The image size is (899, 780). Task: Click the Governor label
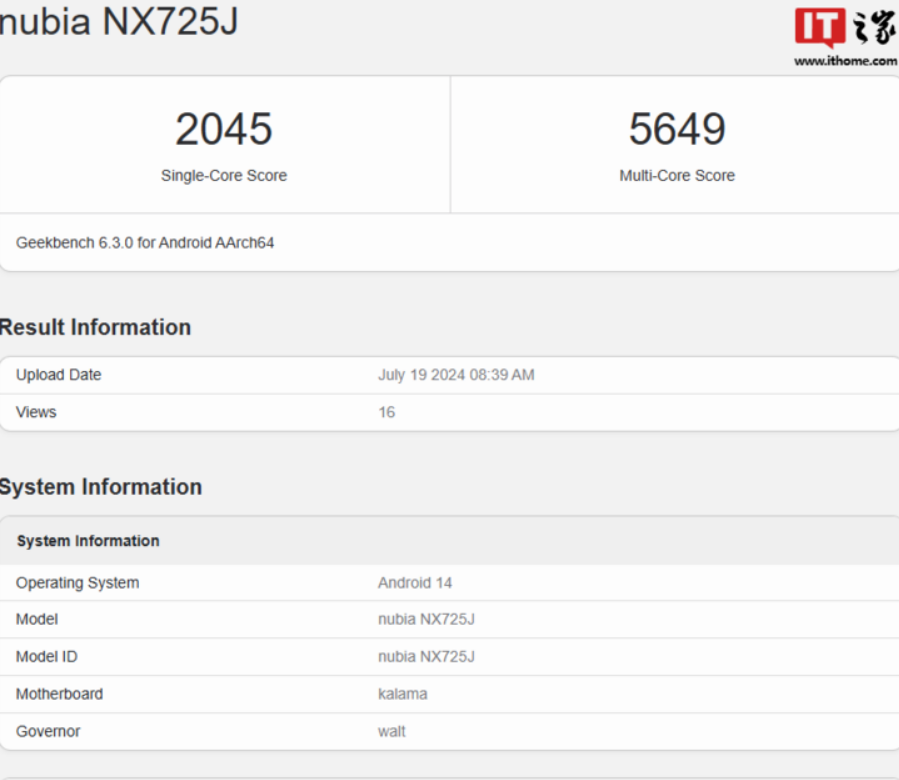pos(48,731)
